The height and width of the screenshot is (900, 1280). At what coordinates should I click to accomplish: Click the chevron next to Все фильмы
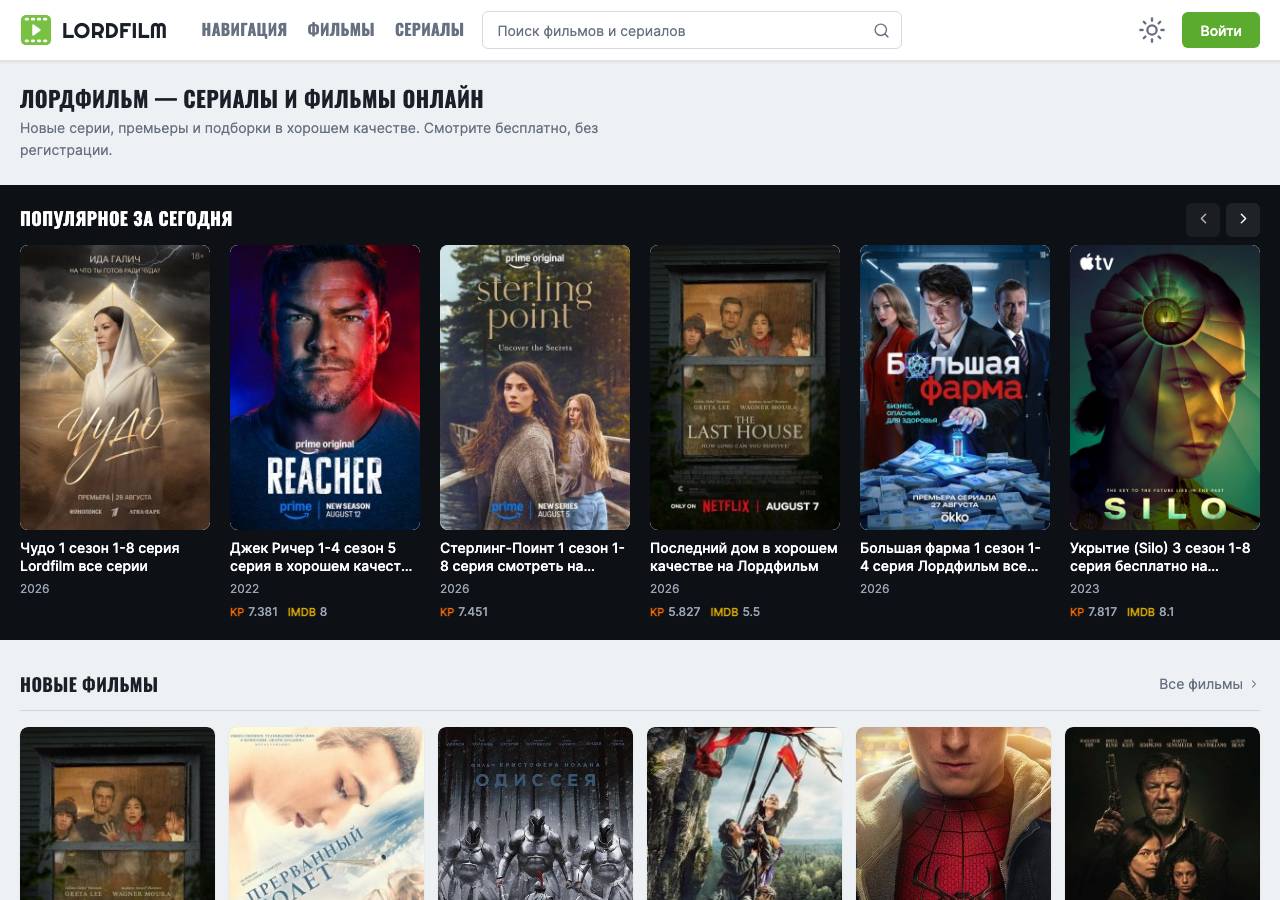tap(1254, 684)
